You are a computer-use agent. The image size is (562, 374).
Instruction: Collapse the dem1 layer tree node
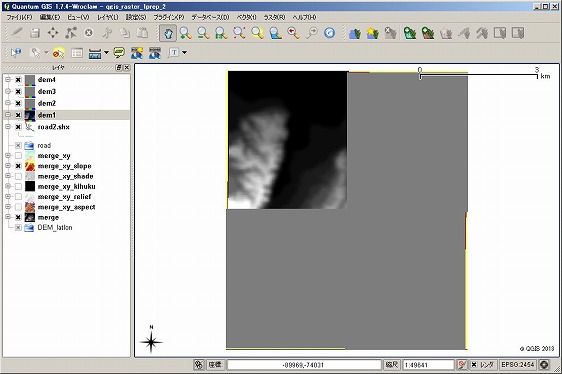(8, 115)
